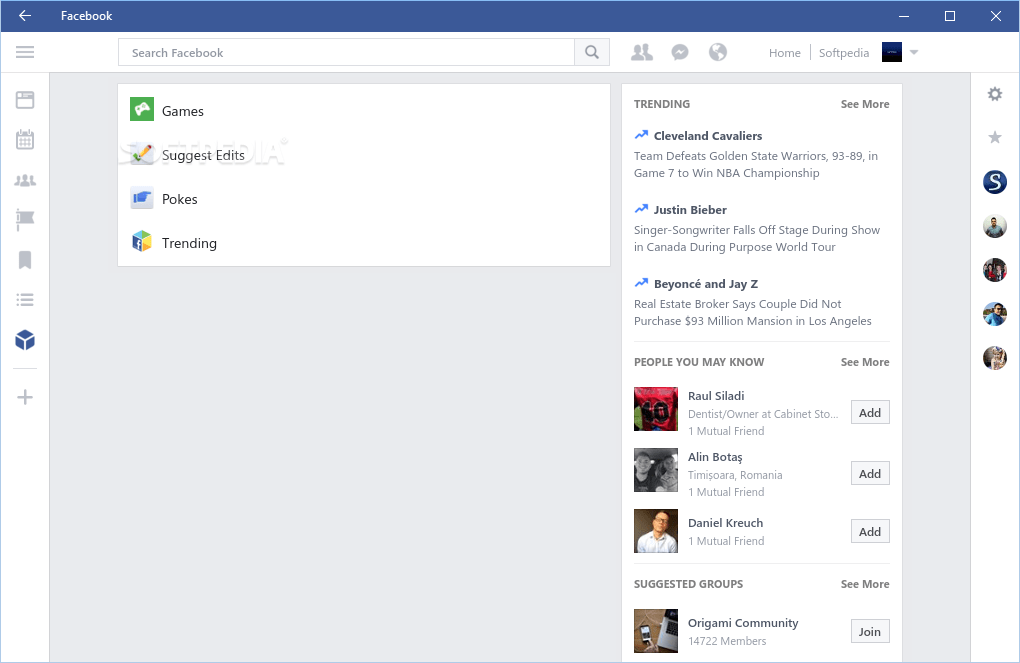Open Daniel Kreuch name link

[725, 522]
